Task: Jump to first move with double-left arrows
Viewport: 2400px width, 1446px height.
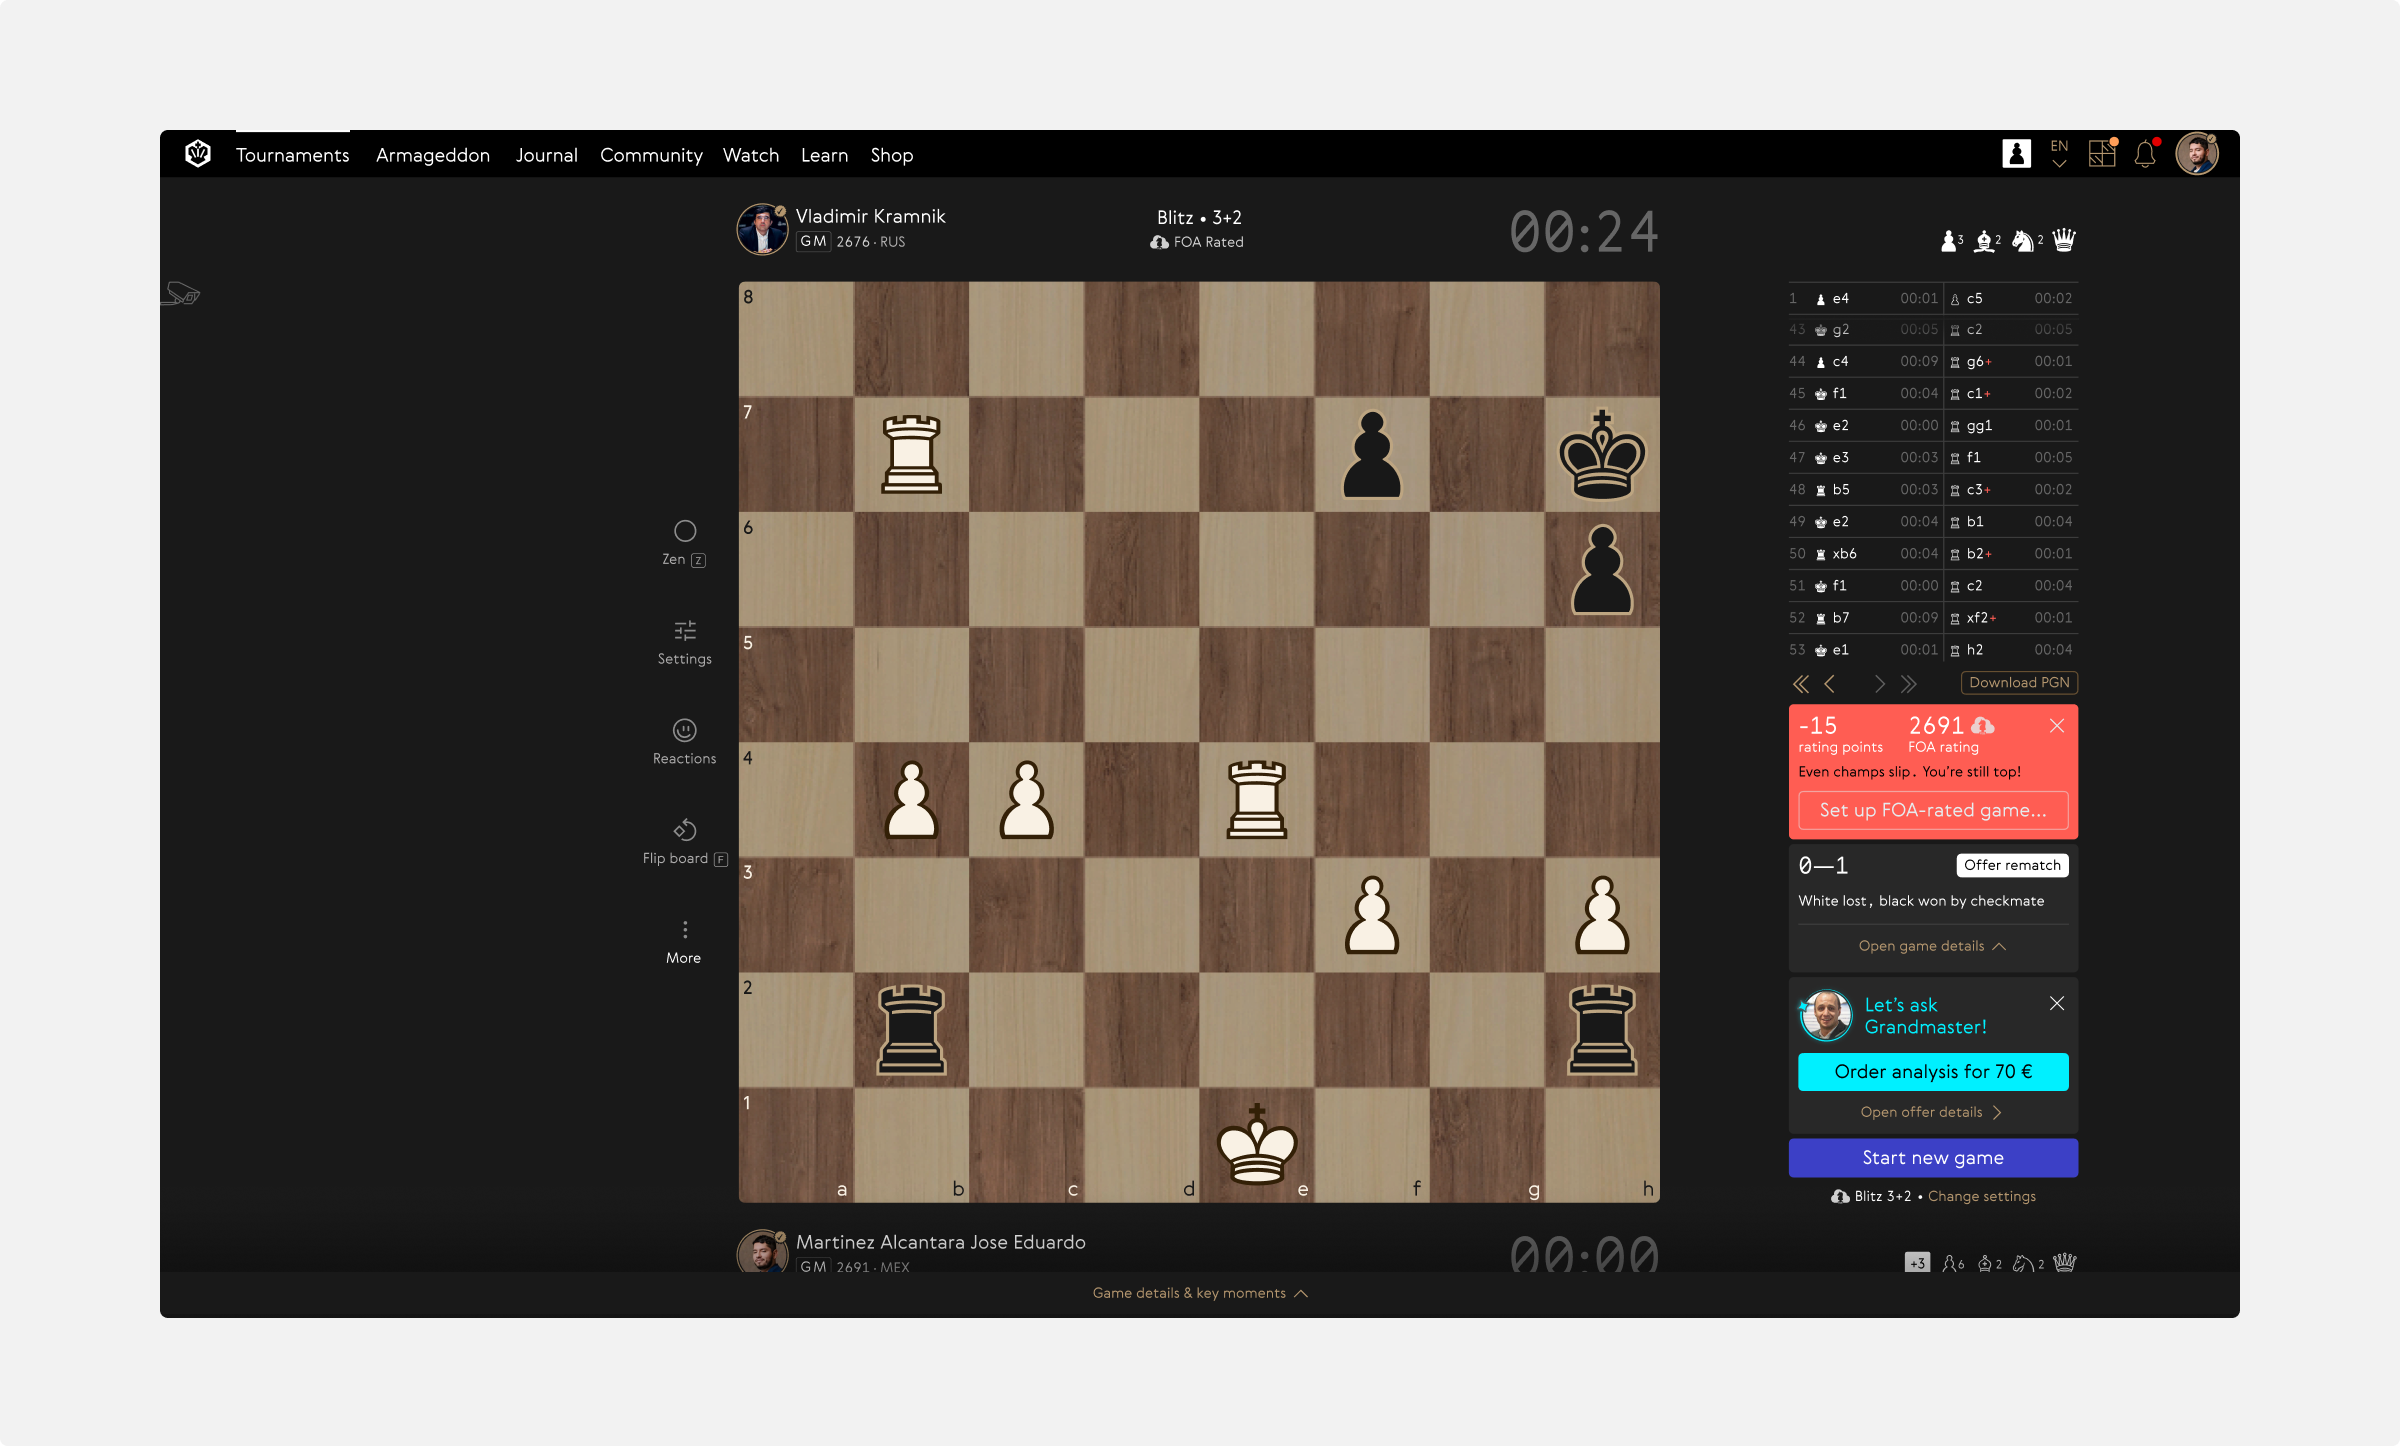Action: [1800, 684]
